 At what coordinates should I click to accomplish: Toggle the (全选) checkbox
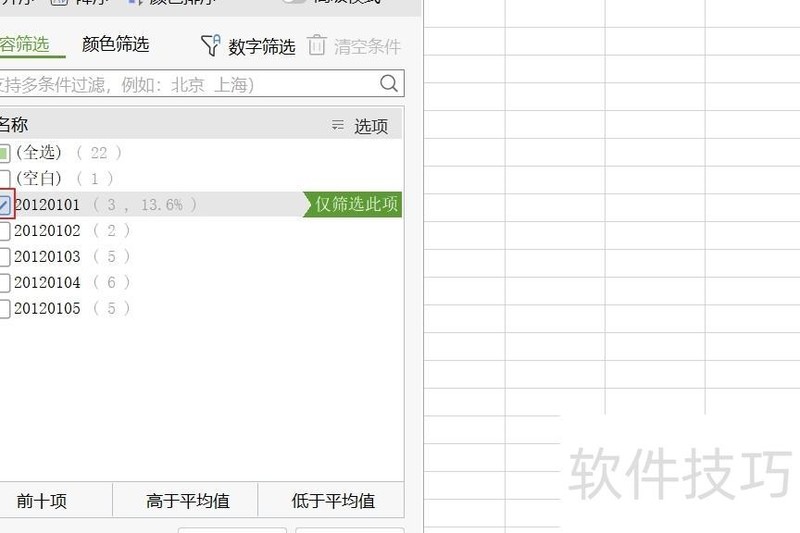(x=4, y=153)
